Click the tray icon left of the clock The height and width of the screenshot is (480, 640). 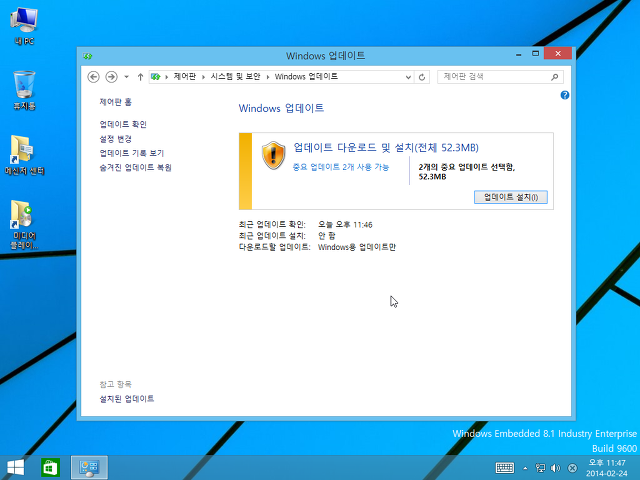coord(573,468)
